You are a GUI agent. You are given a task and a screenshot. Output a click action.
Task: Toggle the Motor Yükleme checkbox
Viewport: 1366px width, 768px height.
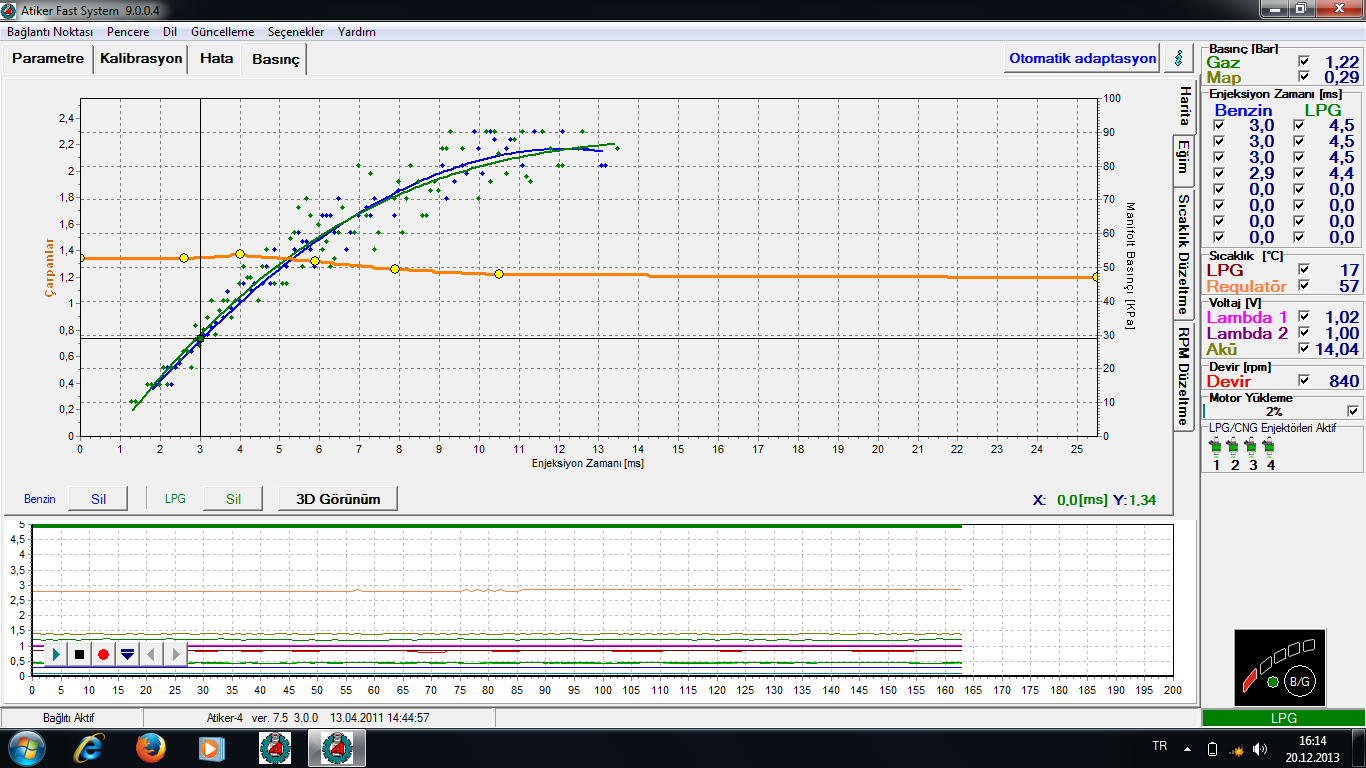click(x=1353, y=411)
